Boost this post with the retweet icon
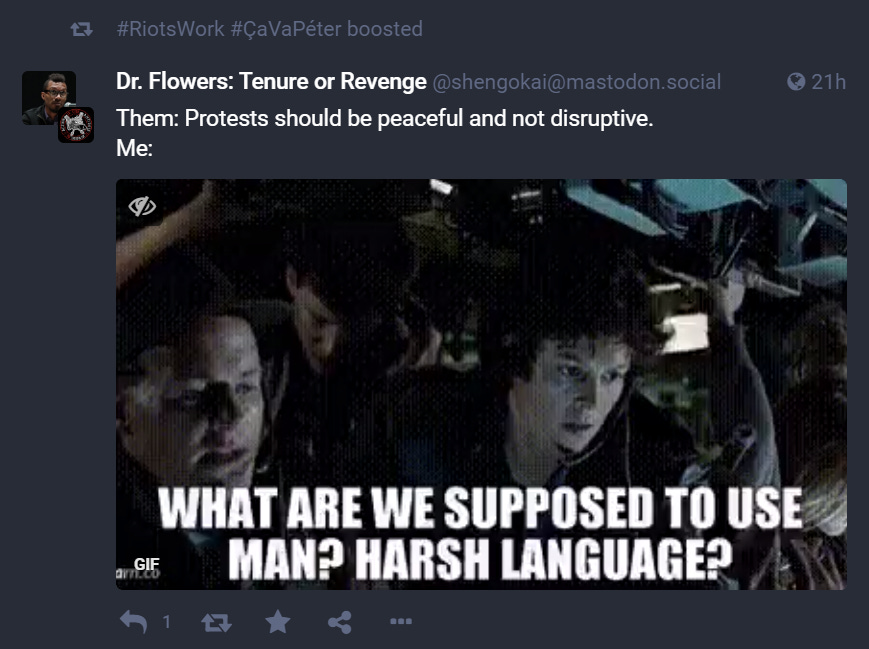 click(x=216, y=622)
